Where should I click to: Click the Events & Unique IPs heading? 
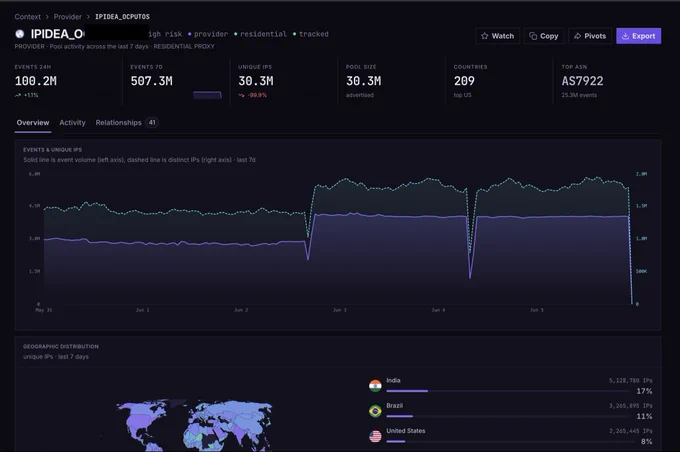click(x=52, y=150)
